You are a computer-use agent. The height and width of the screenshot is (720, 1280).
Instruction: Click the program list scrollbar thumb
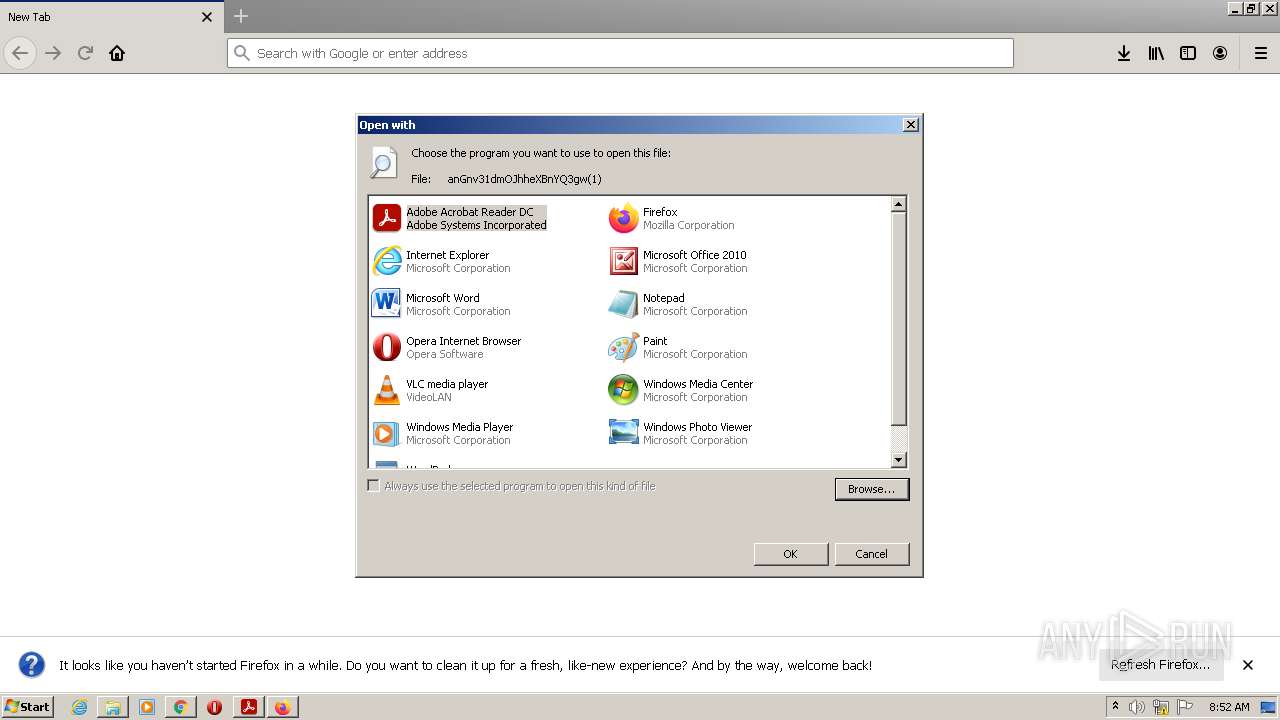tap(898, 319)
